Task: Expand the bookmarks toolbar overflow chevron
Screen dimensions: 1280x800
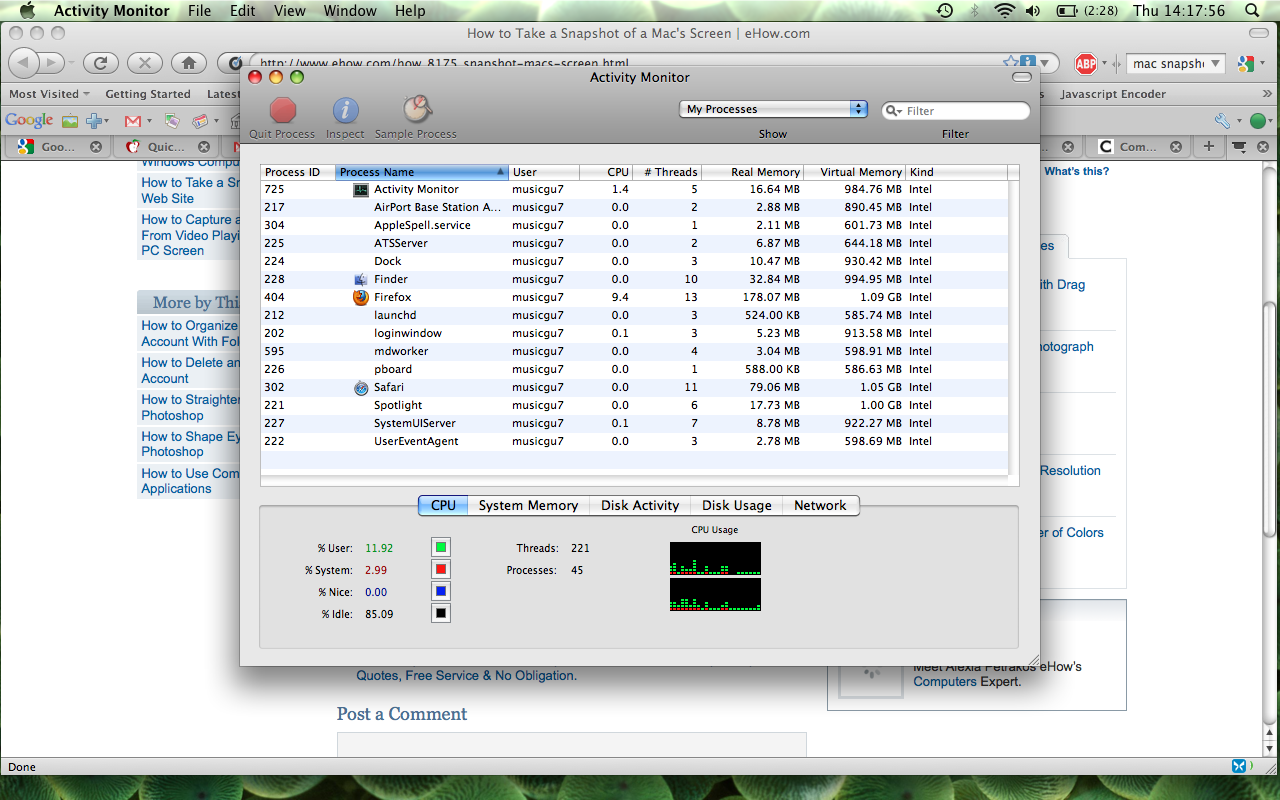Action: tap(1267, 94)
